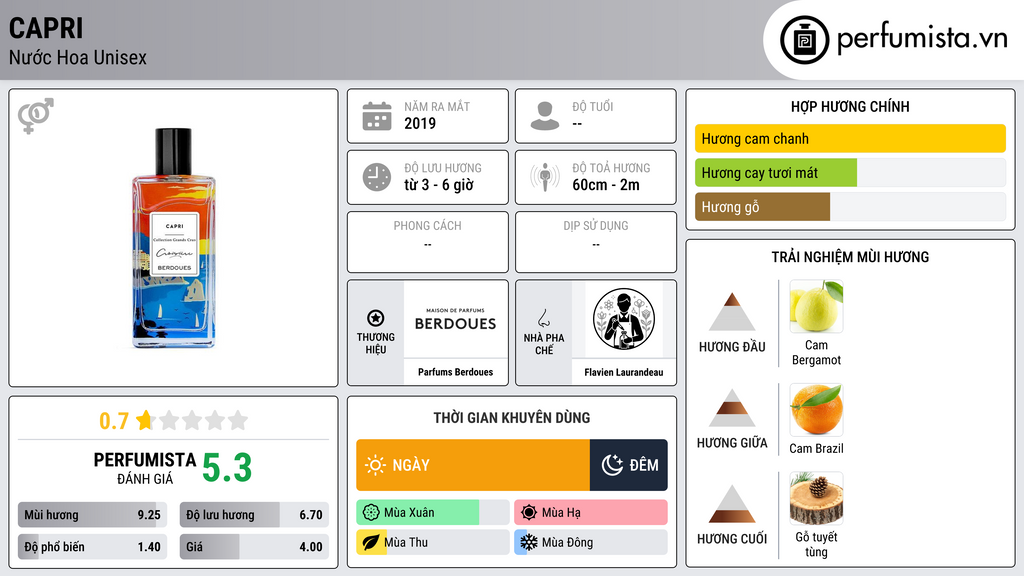Click the Hương cuối pyramid icon
1024x576 pixels.
coord(732,504)
